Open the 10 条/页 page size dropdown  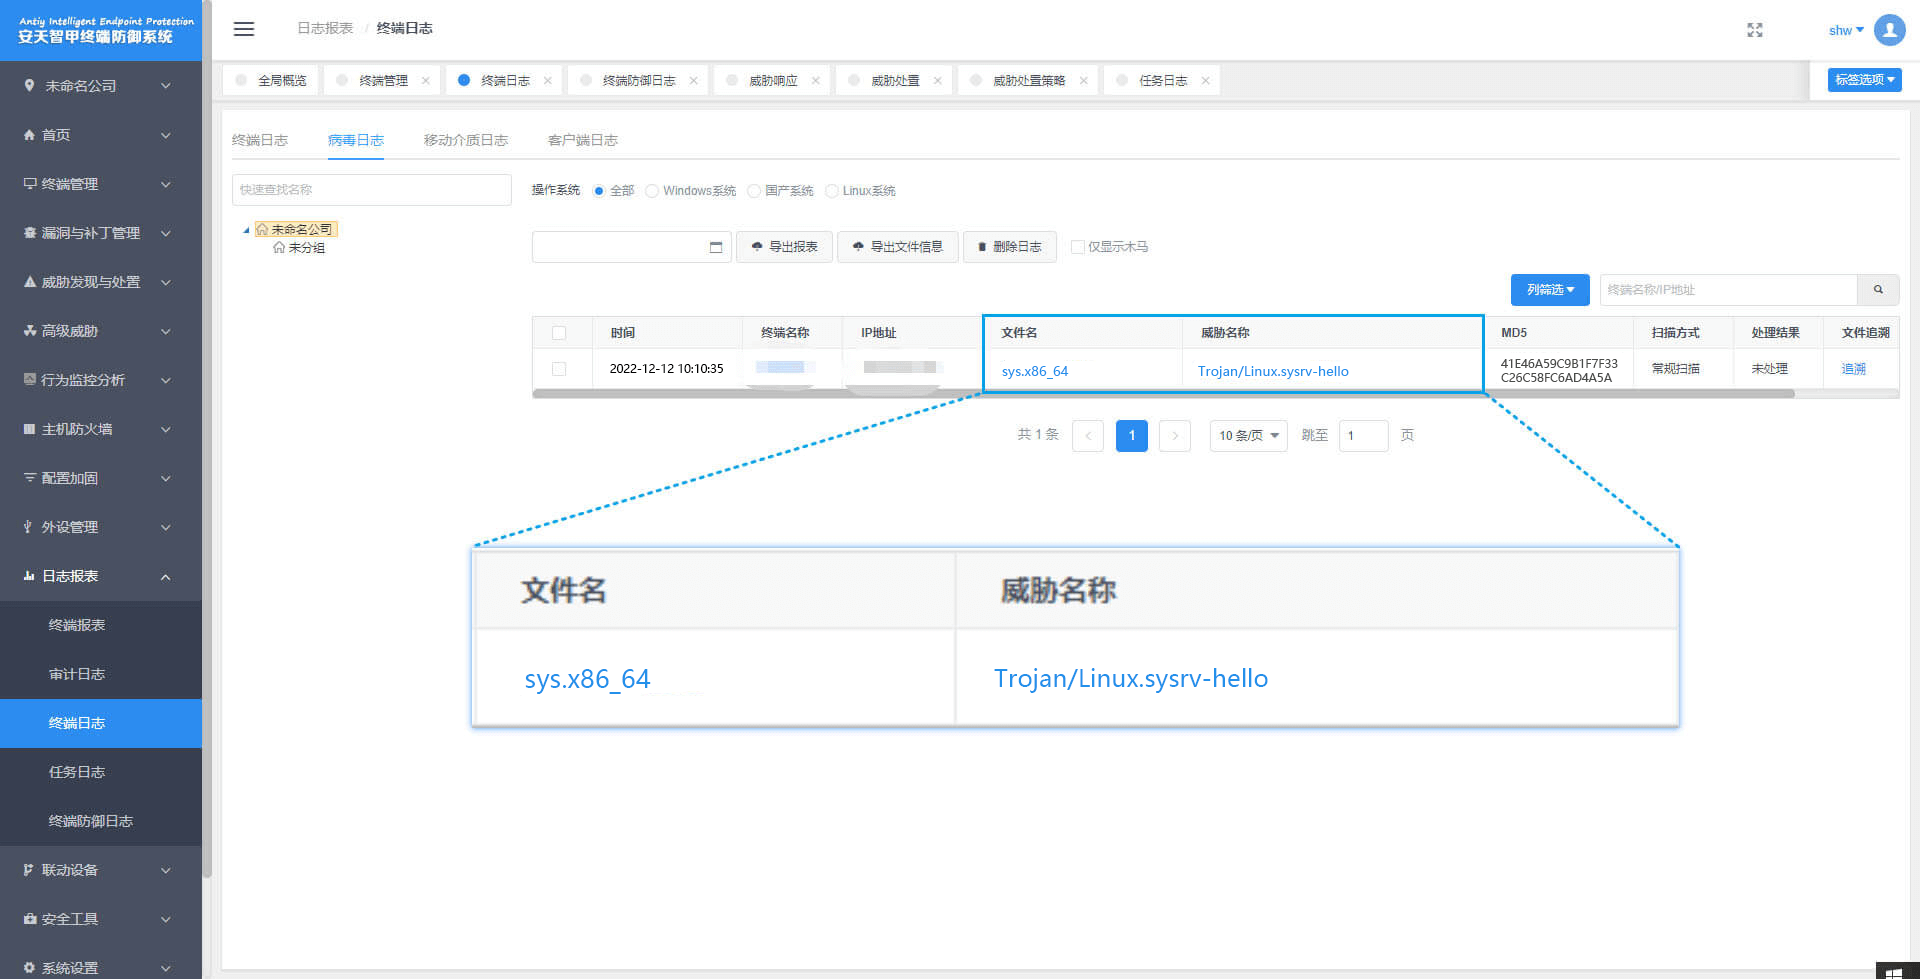pyautogui.click(x=1248, y=436)
